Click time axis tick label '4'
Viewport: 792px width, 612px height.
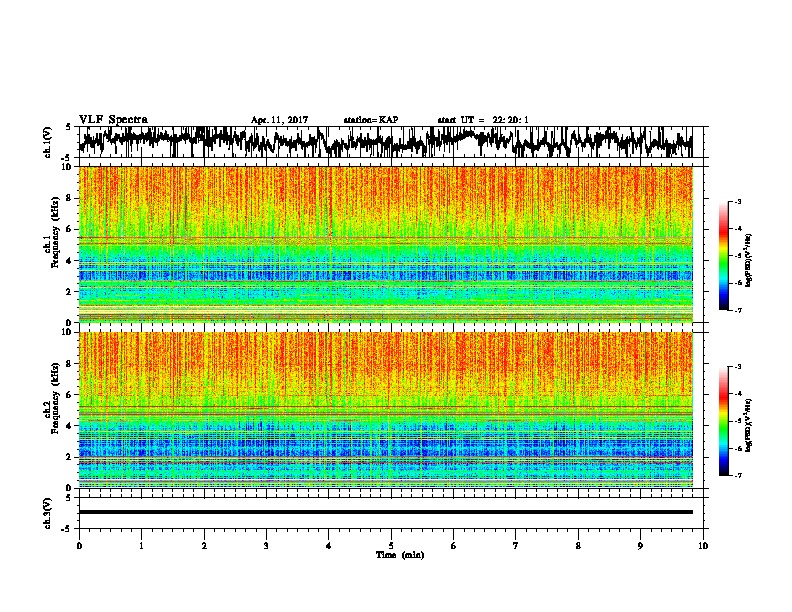[329, 546]
